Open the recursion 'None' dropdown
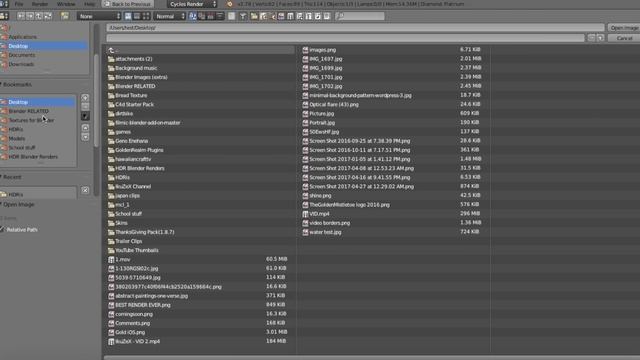This screenshot has width=640, height=360. point(99,16)
